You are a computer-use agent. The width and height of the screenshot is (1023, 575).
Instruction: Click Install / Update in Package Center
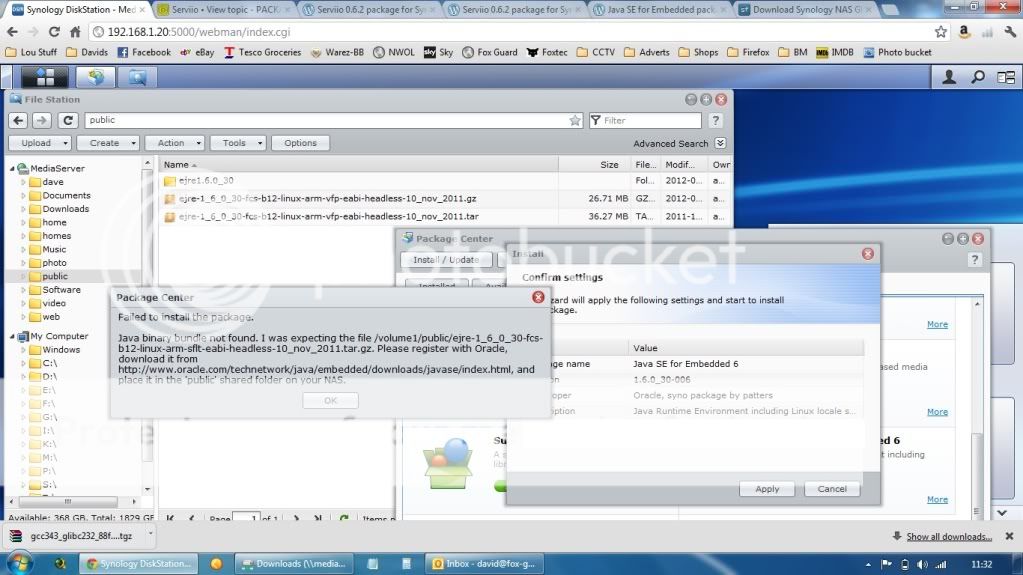[x=446, y=260]
